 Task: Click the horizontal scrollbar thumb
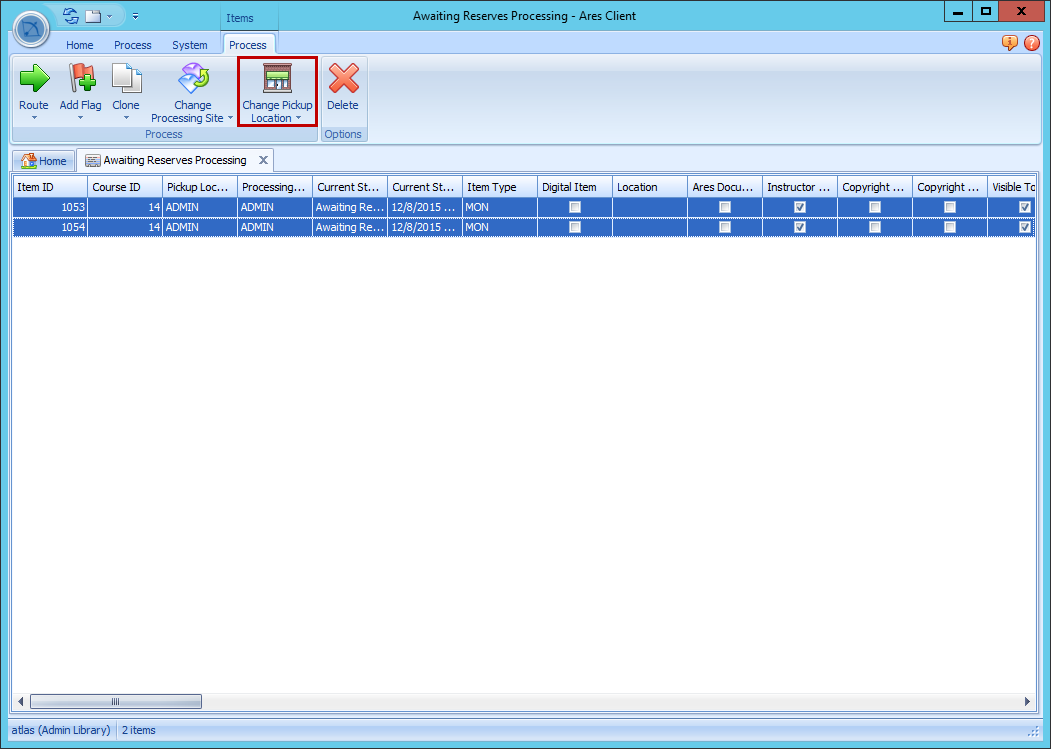click(115, 702)
